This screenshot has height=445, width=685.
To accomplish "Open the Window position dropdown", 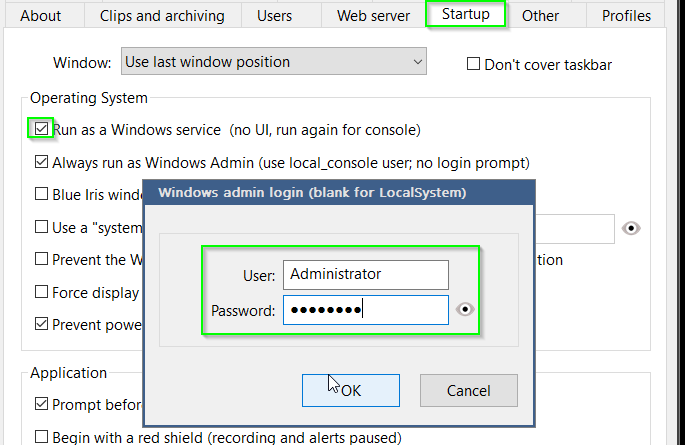I will click(x=274, y=62).
